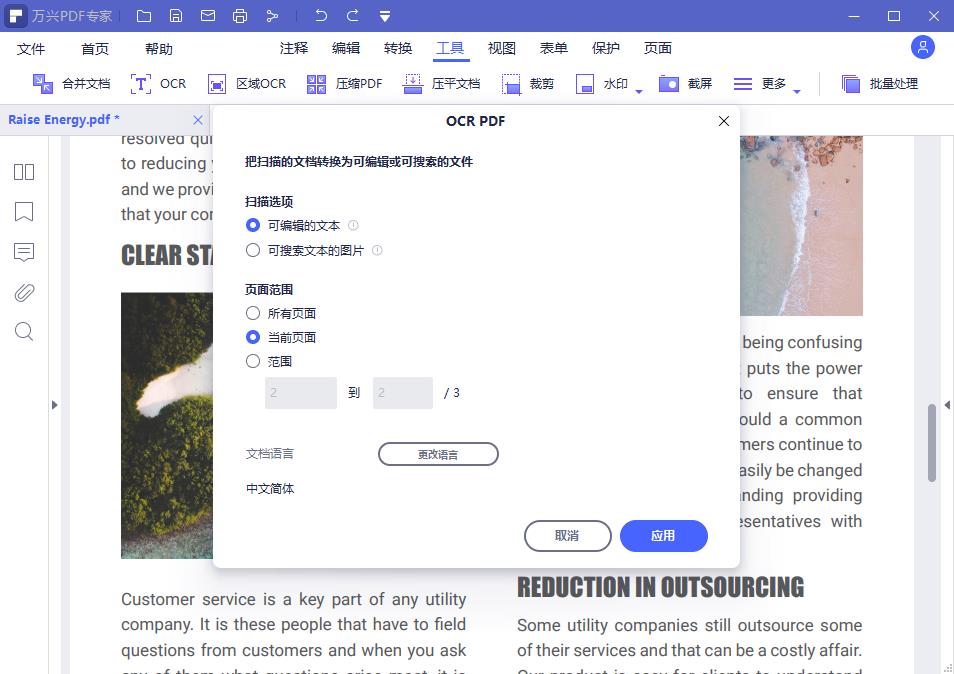Open the comments panel in sidebar

tap(24, 252)
